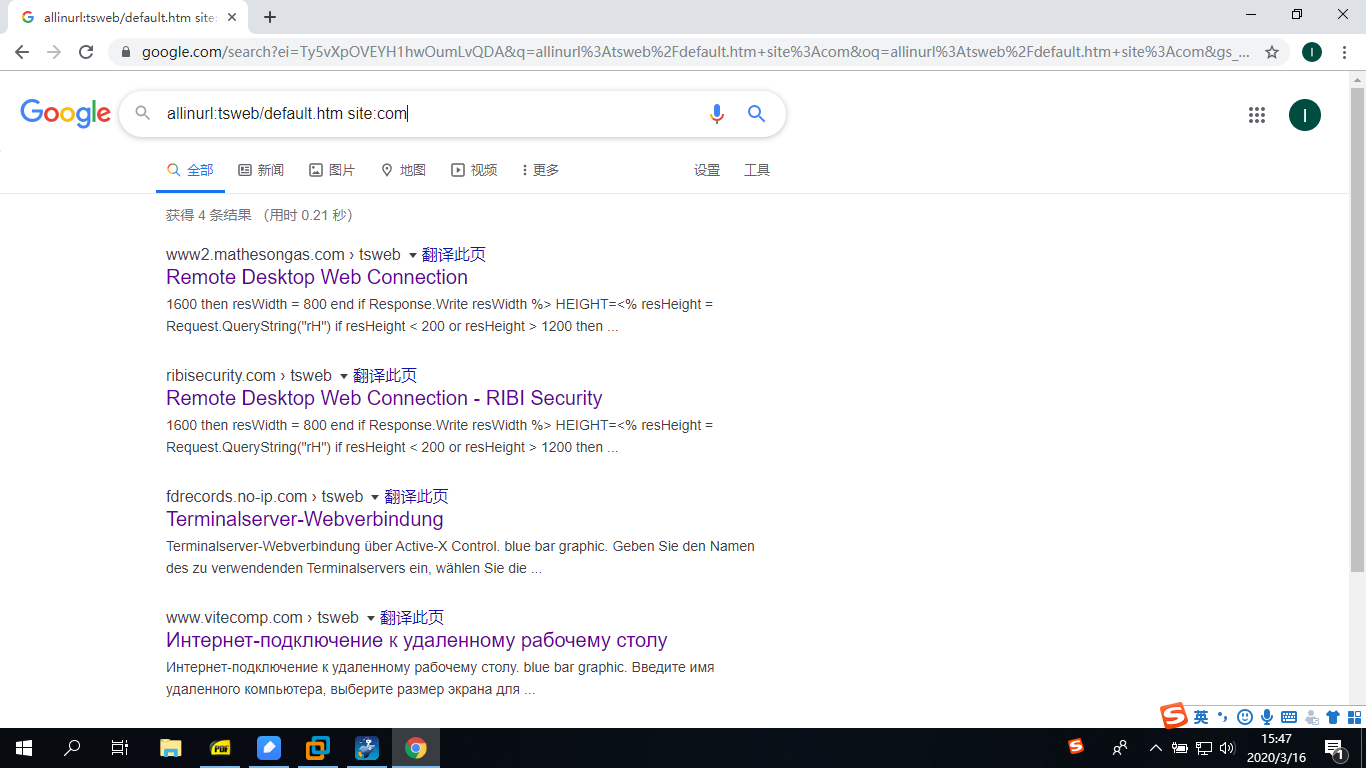Open Sogou toolbox grid icon
The height and width of the screenshot is (768, 1366).
1355,717
